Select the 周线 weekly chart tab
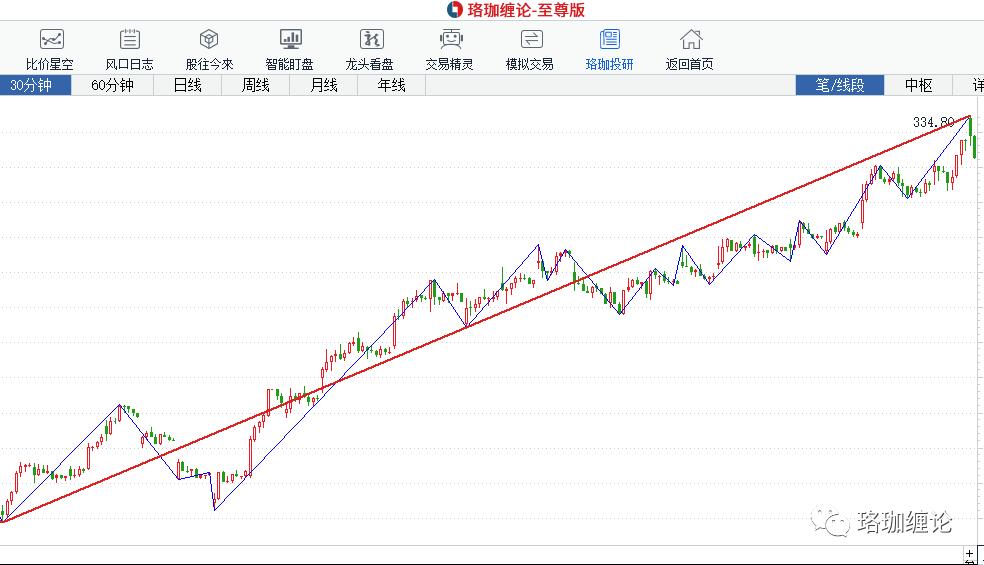Viewport: 984px width, 565px height. [256, 86]
